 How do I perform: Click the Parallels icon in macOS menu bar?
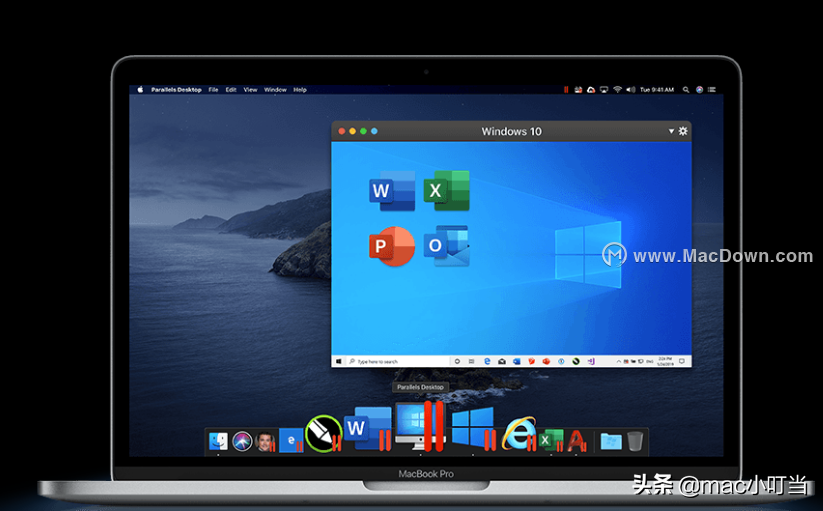566,90
